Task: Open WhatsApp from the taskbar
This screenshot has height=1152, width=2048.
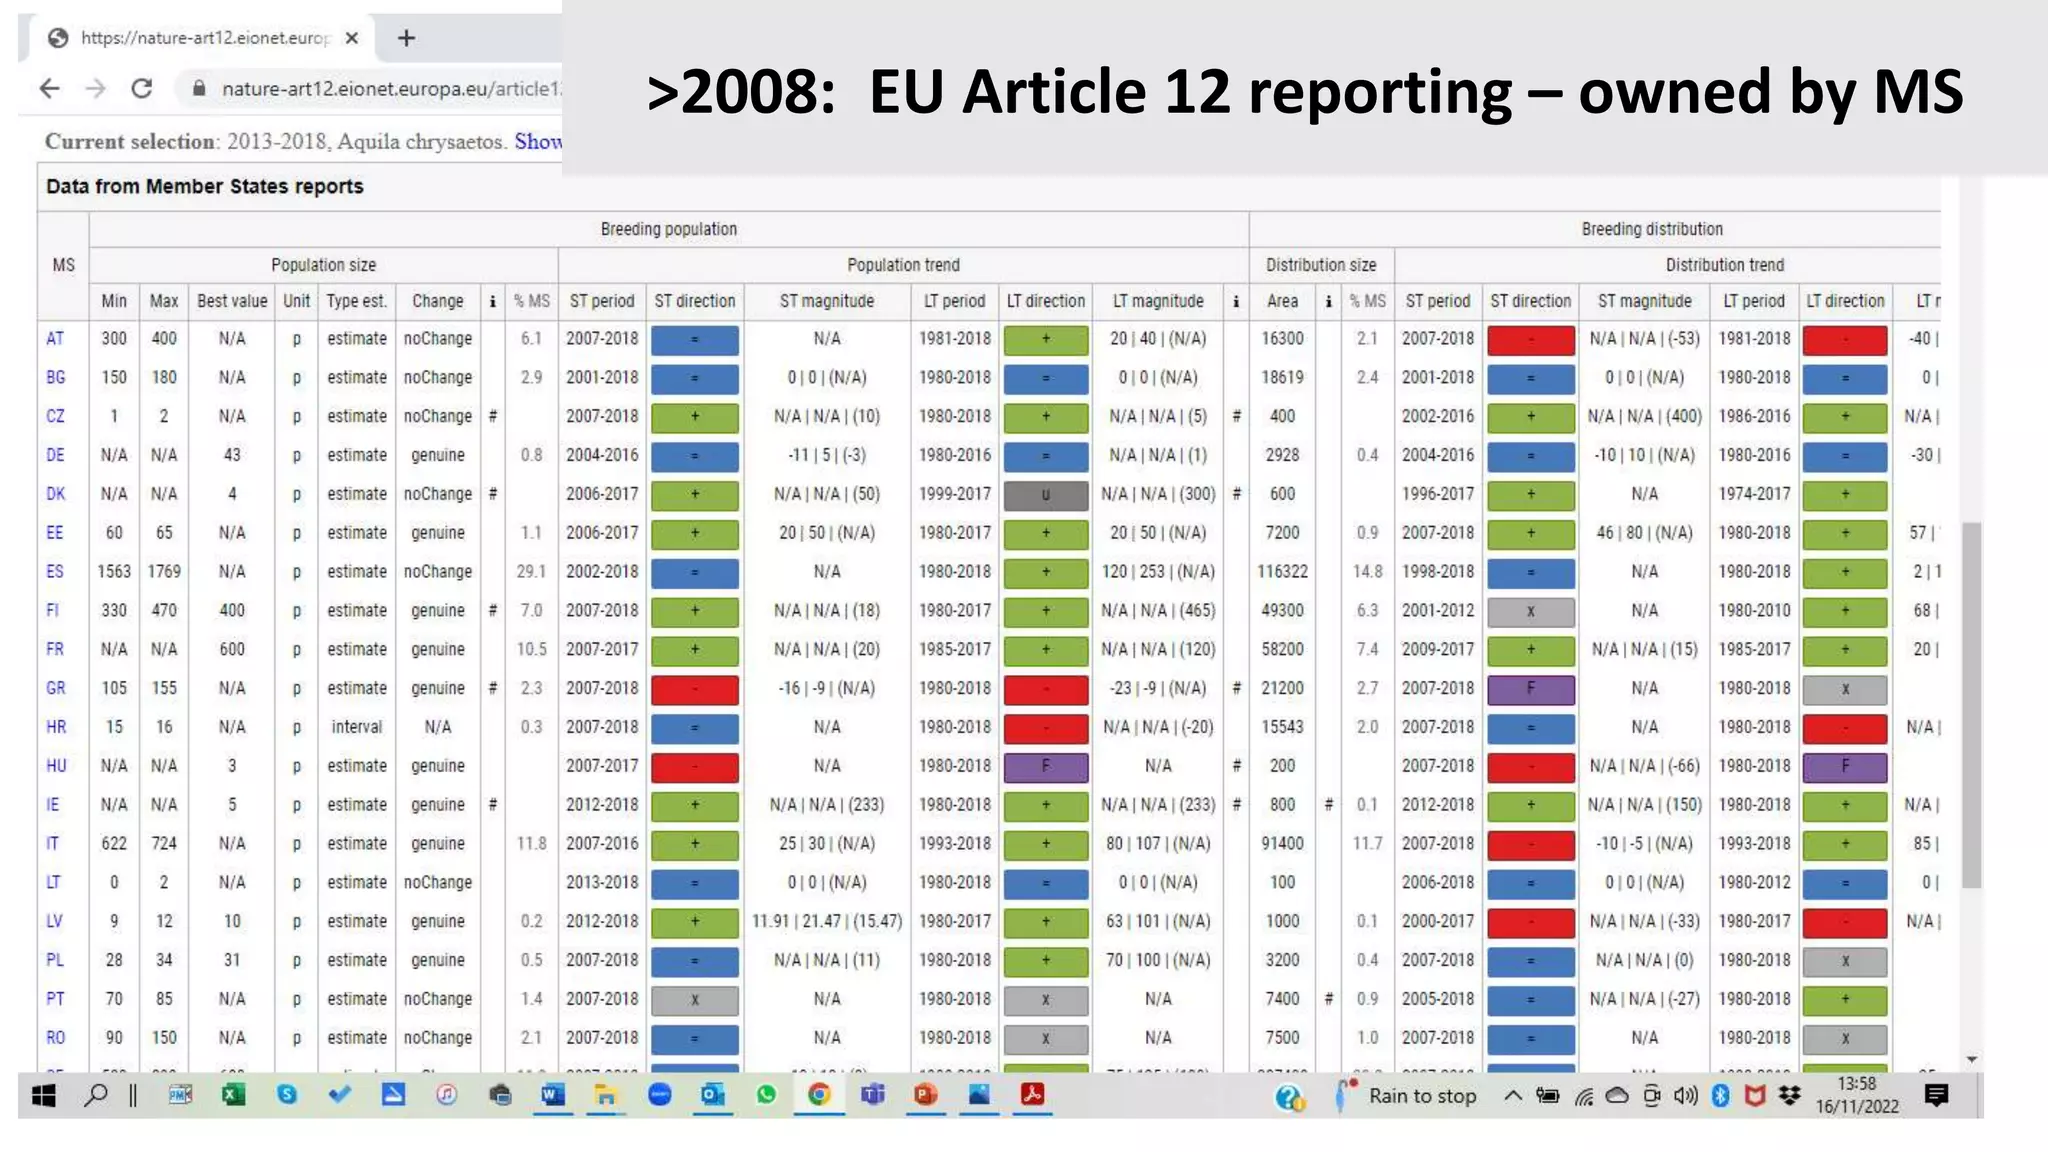Action: point(766,1095)
